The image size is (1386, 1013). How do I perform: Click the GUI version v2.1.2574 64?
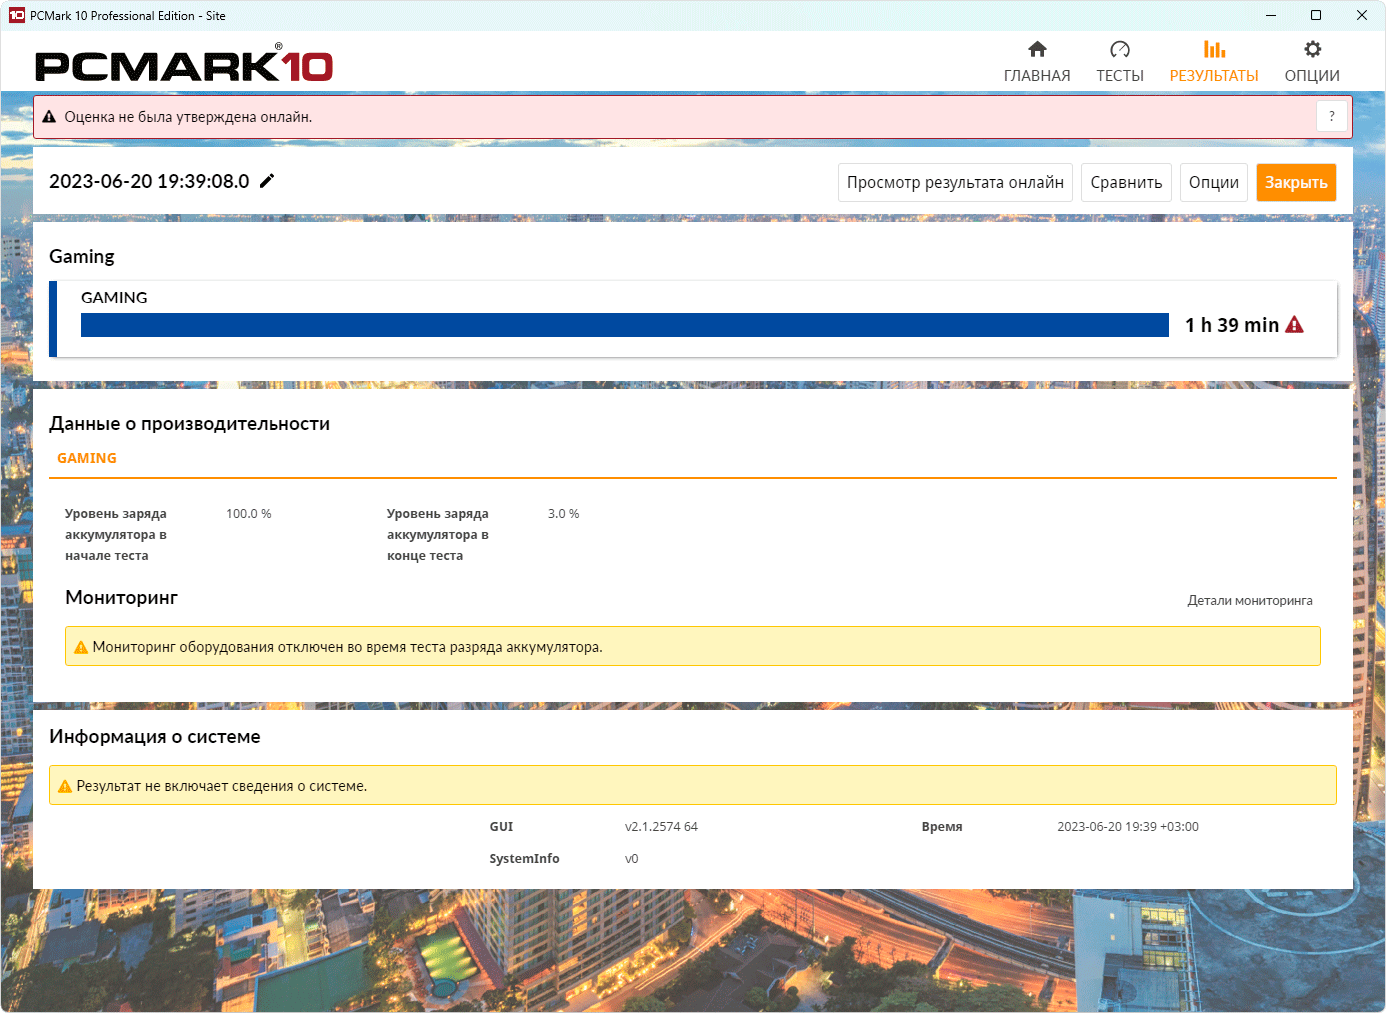(x=661, y=827)
